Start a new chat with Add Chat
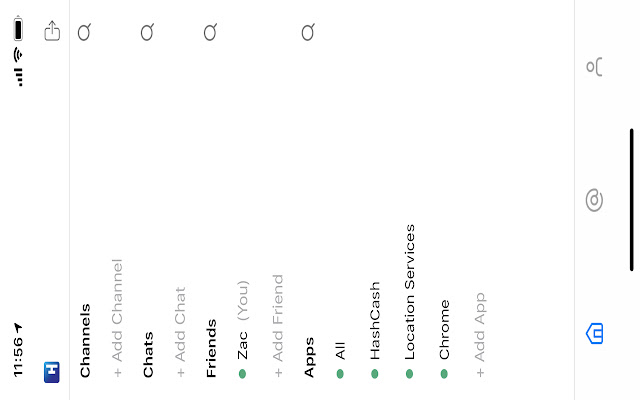The width and height of the screenshot is (640, 400). 180,331
